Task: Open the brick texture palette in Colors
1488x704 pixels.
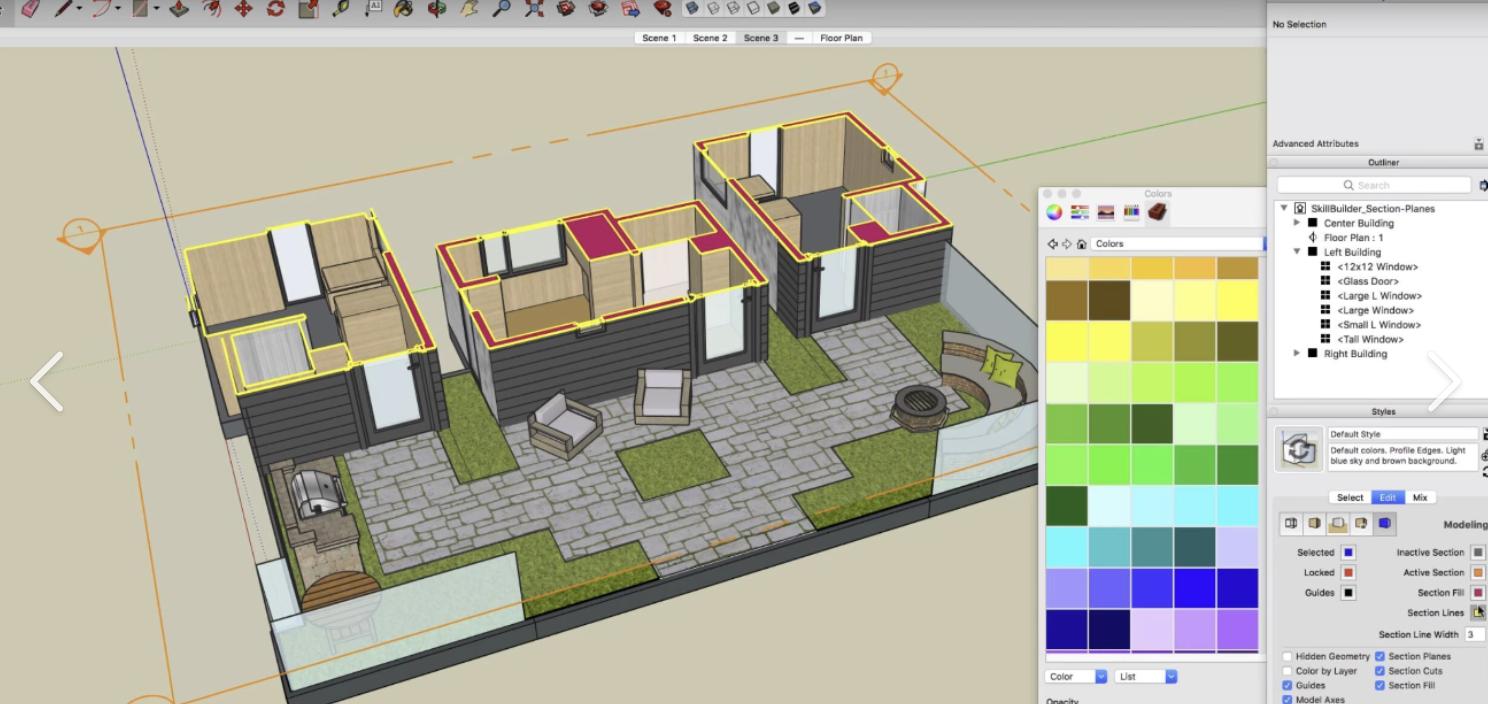Action: click(1157, 212)
